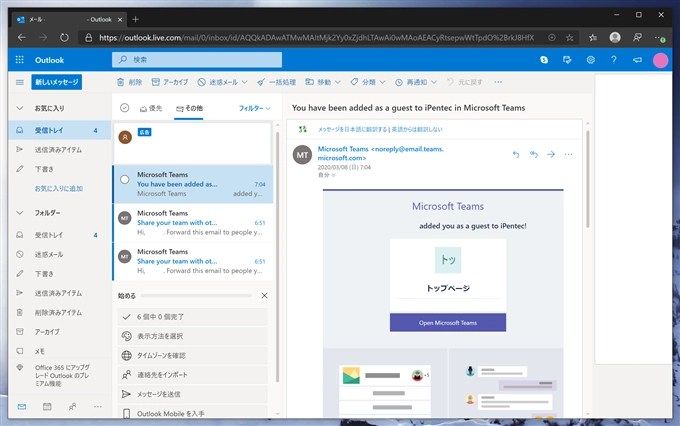The image size is (680, 426).
Task: Switch to the その他 tab
Action: (189, 108)
